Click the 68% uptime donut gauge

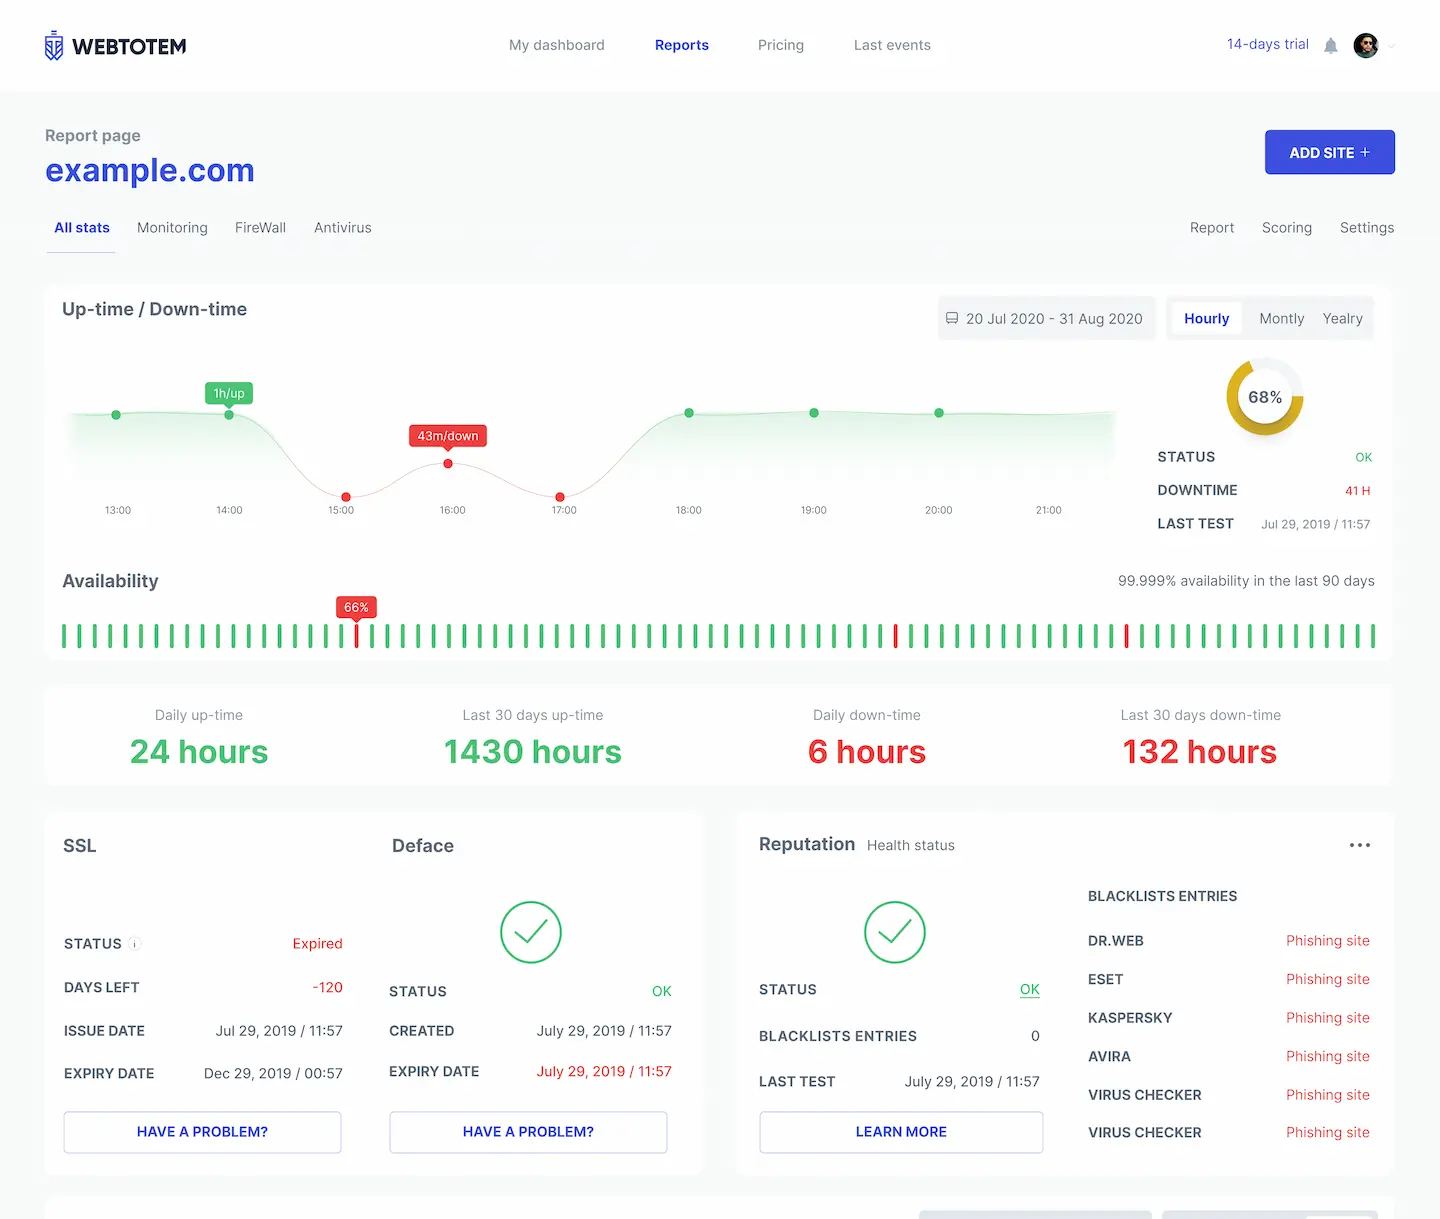coord(1264,397)
